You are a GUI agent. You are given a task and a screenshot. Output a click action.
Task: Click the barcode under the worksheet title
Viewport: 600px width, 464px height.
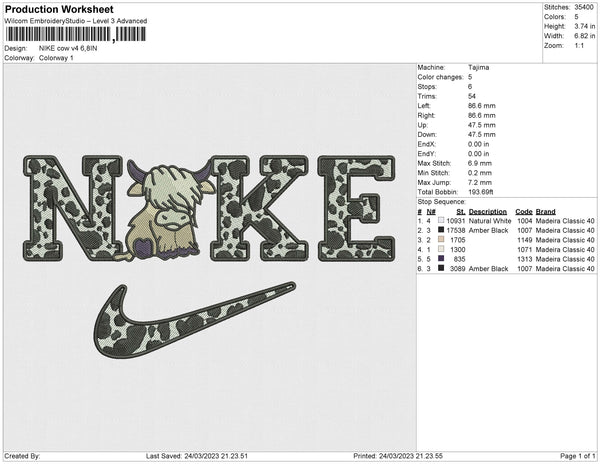[x=75, y=34]
